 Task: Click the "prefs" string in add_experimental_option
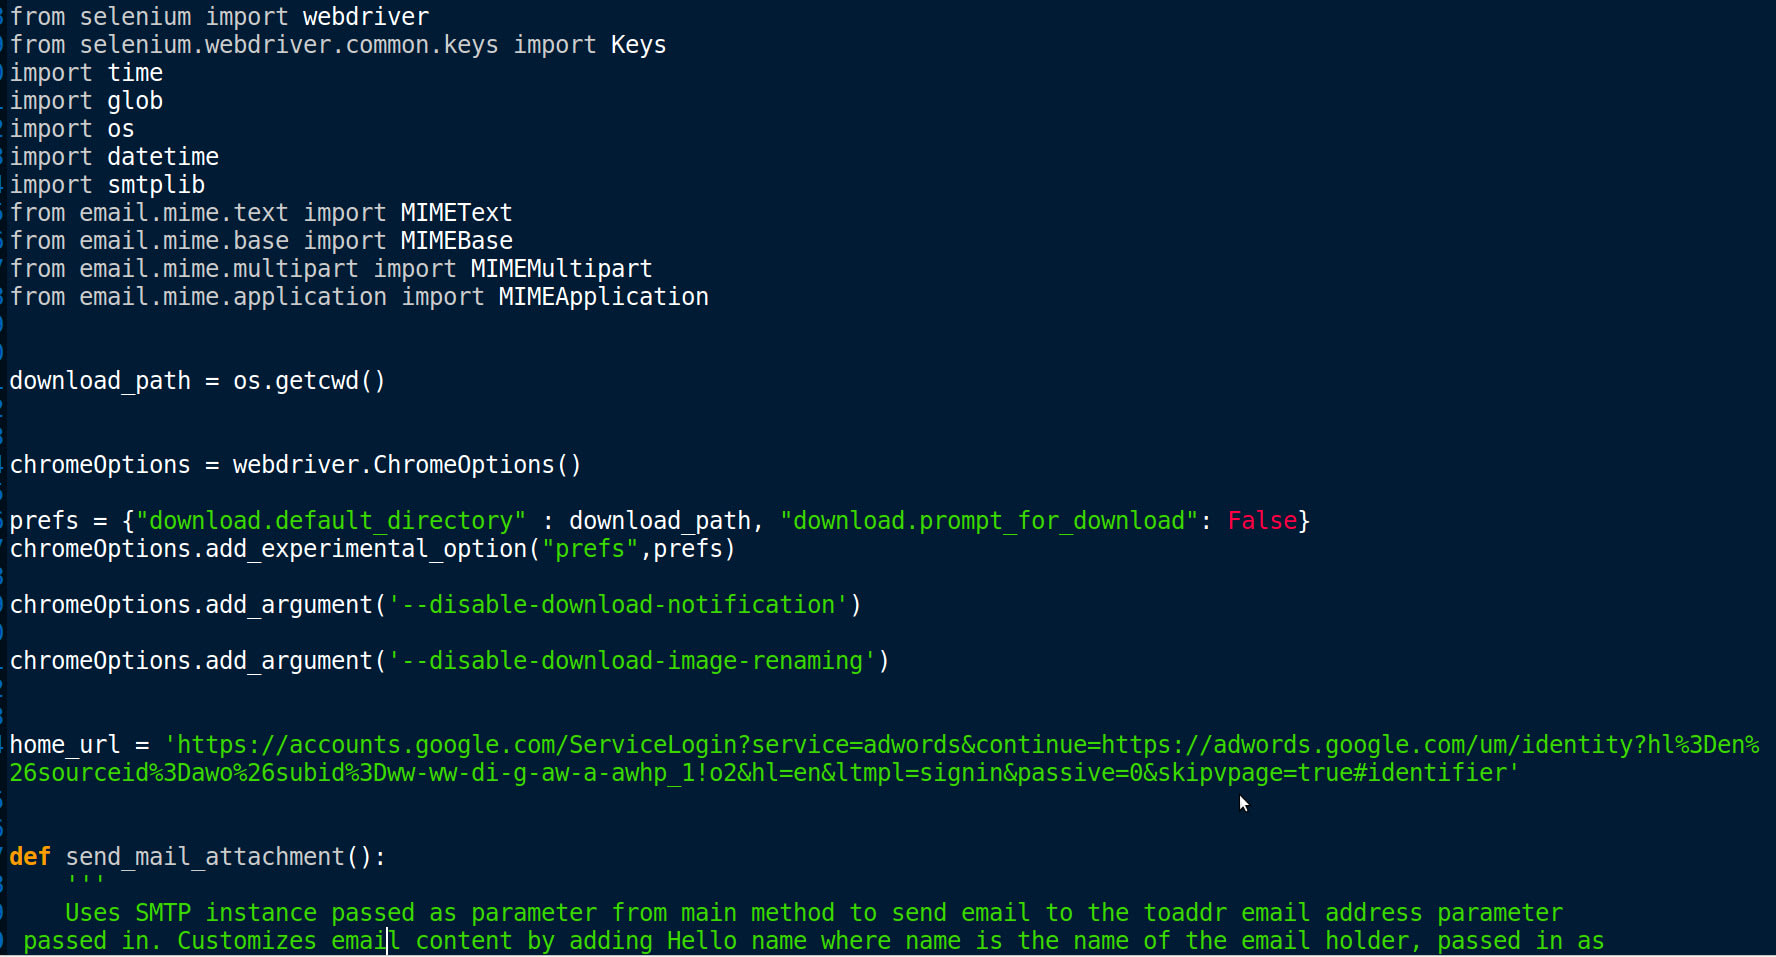click(x=590, y=549)
